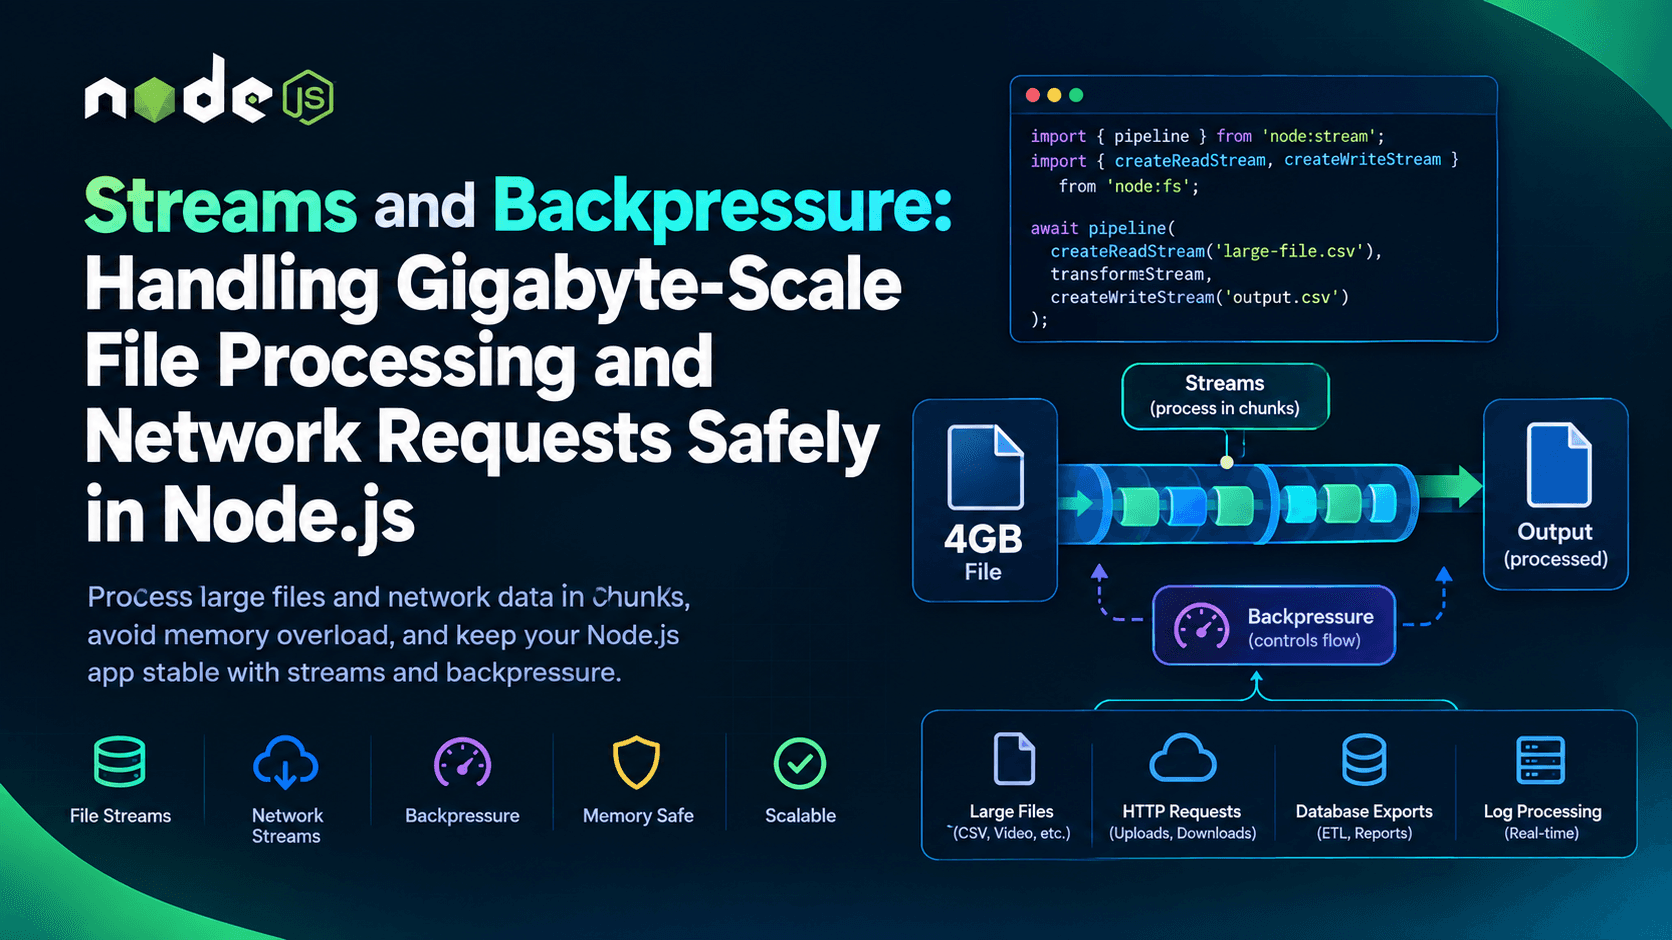Click the 'in Node.js' headline line

(250, 516)
